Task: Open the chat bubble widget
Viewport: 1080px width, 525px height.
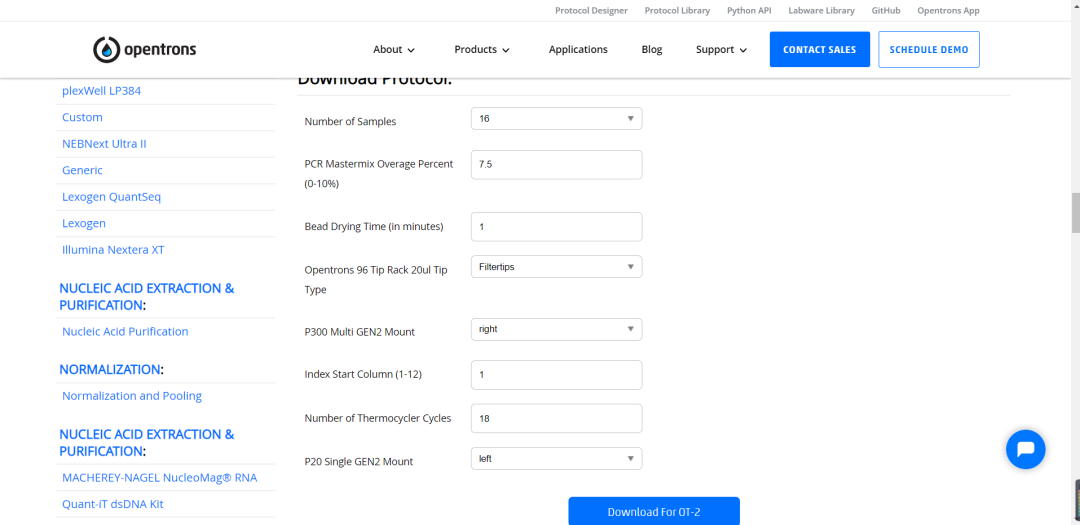Action: [x=1026, y=449]
